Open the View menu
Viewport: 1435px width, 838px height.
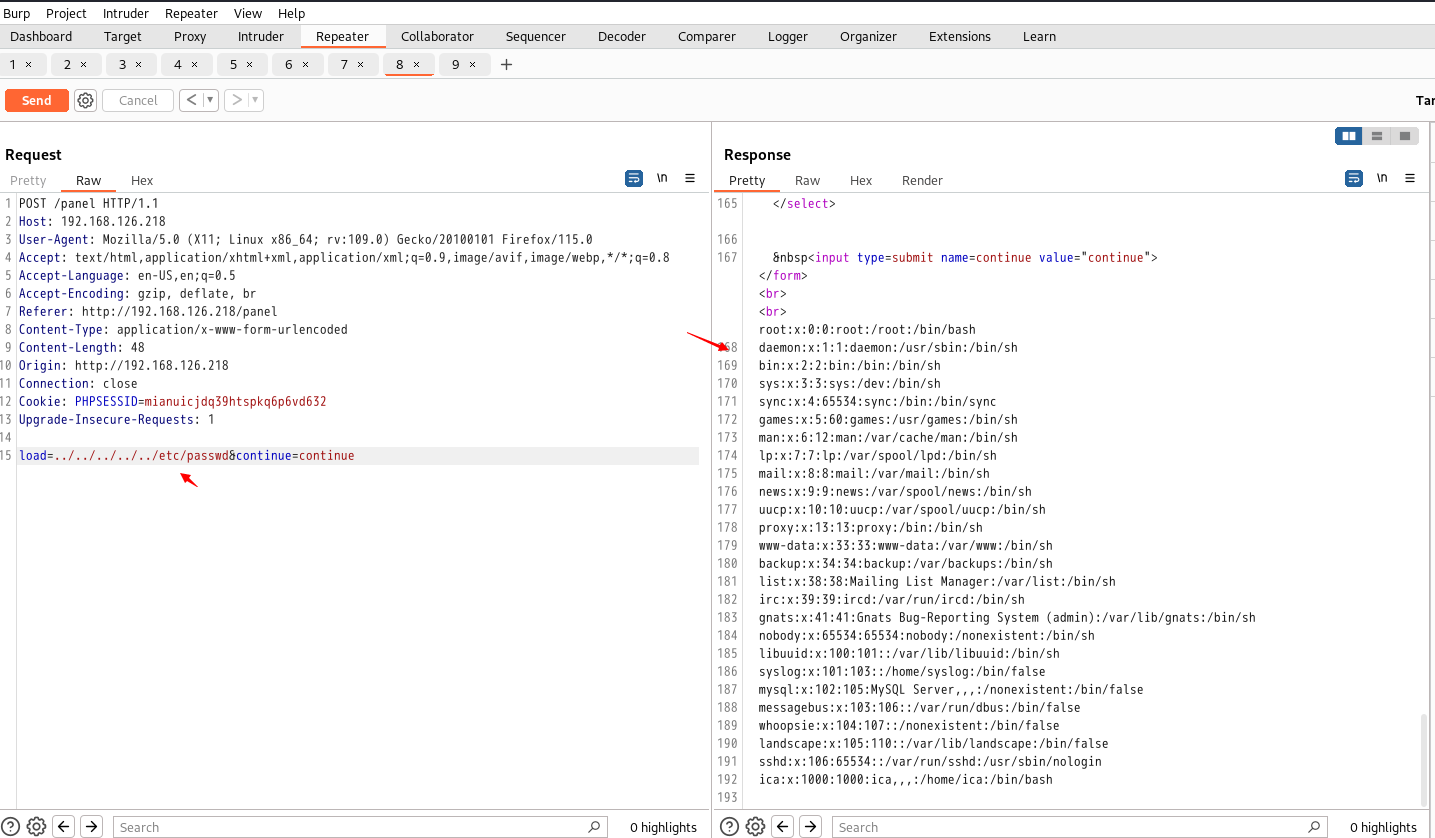click(248, 13)
